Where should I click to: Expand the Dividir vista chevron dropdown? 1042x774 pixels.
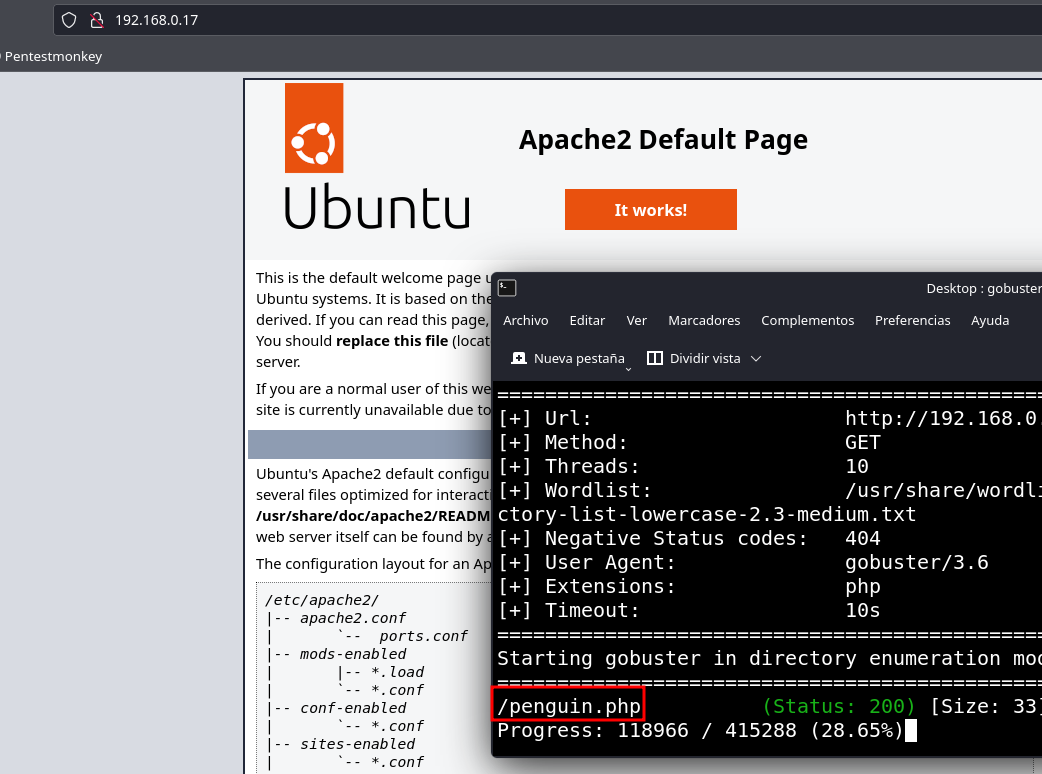coord(756,359)
